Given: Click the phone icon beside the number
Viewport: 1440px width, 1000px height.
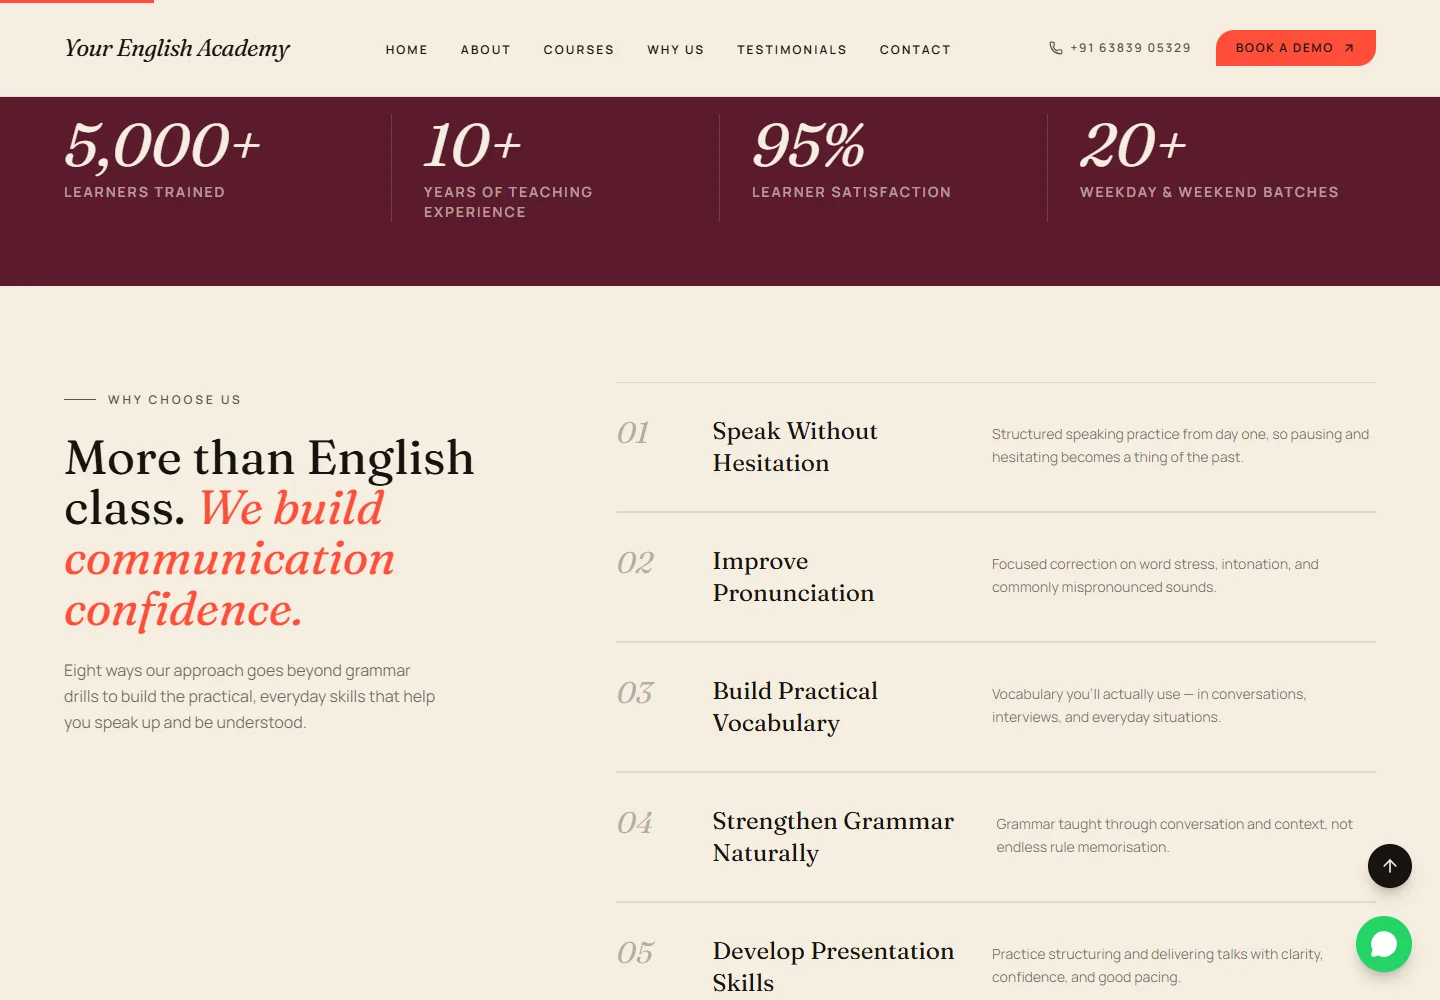Looking at the screenshot, I should click(1055, 48).
